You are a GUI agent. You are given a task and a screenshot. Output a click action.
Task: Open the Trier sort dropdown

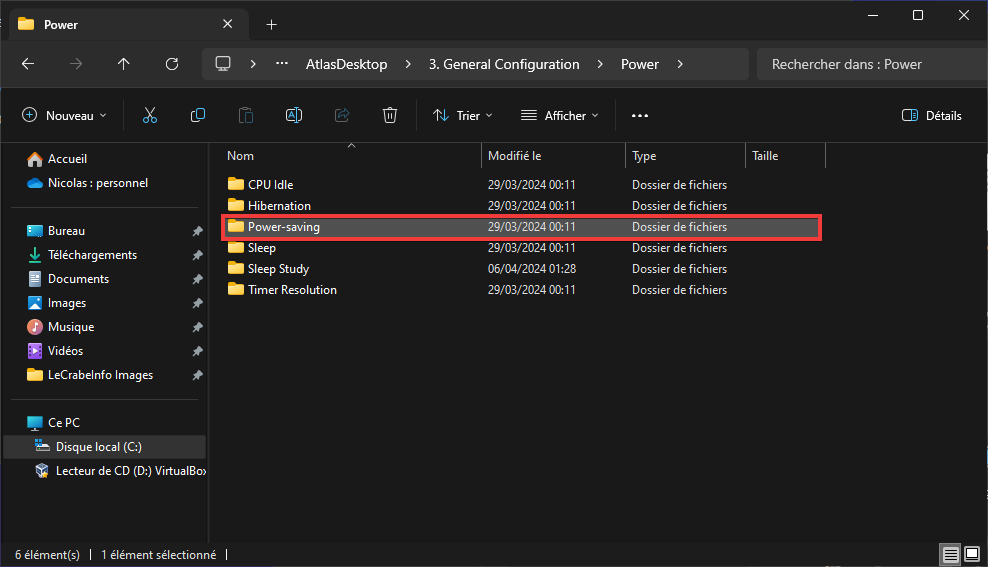(x=462, y=115)
